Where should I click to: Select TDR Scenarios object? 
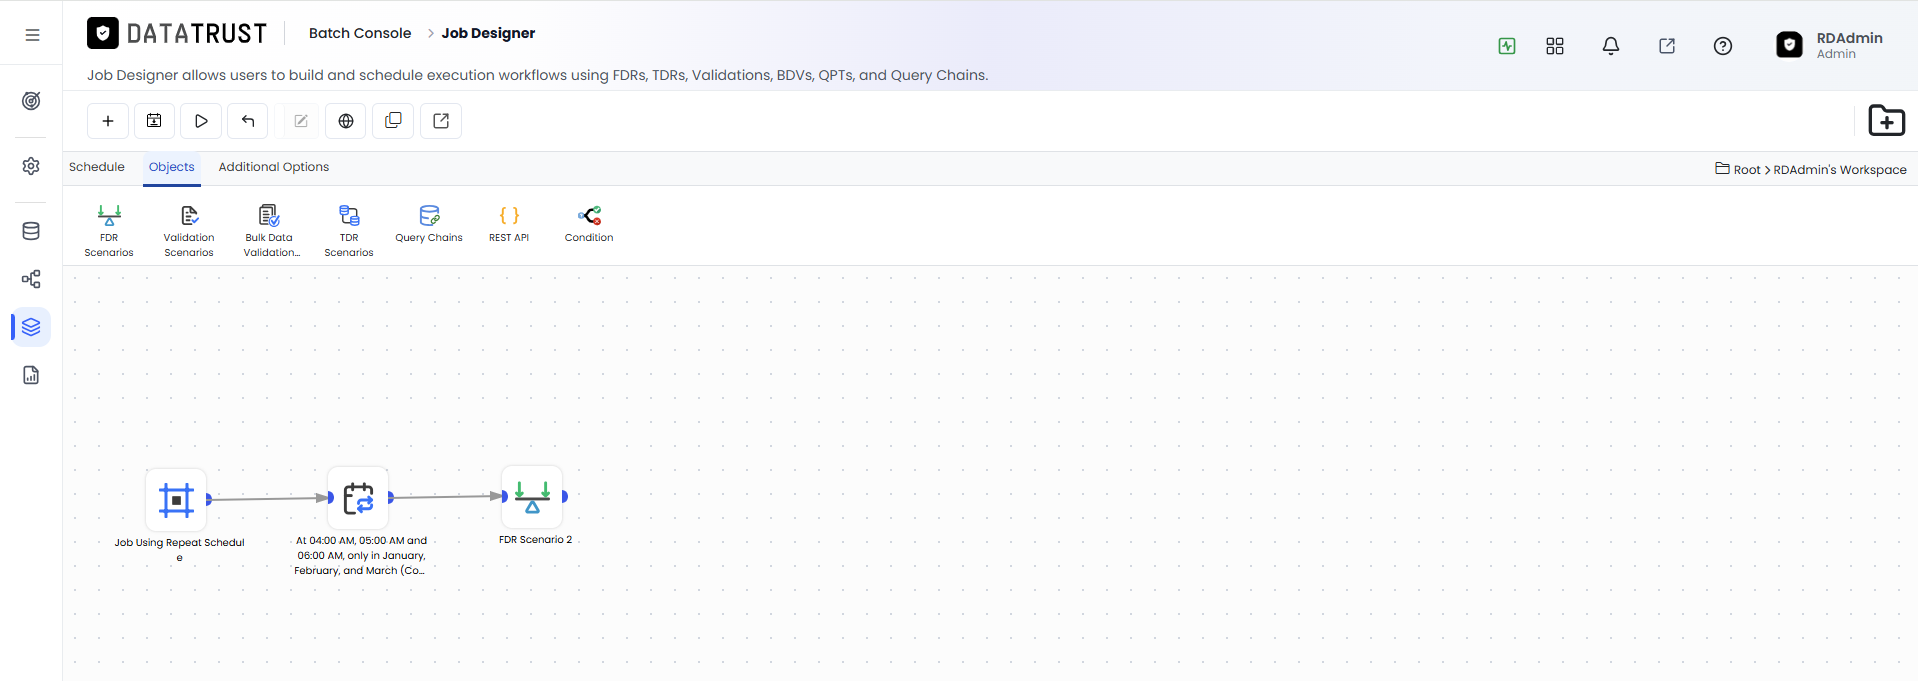[x=349, y=230]
